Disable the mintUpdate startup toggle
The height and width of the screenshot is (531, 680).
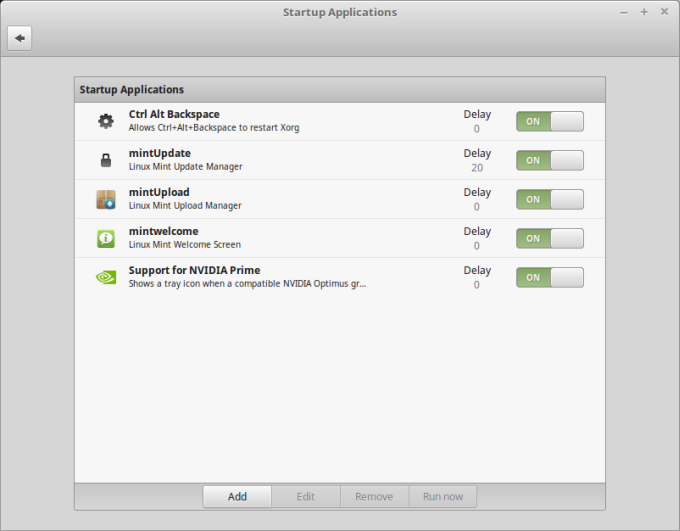(550, 161)
